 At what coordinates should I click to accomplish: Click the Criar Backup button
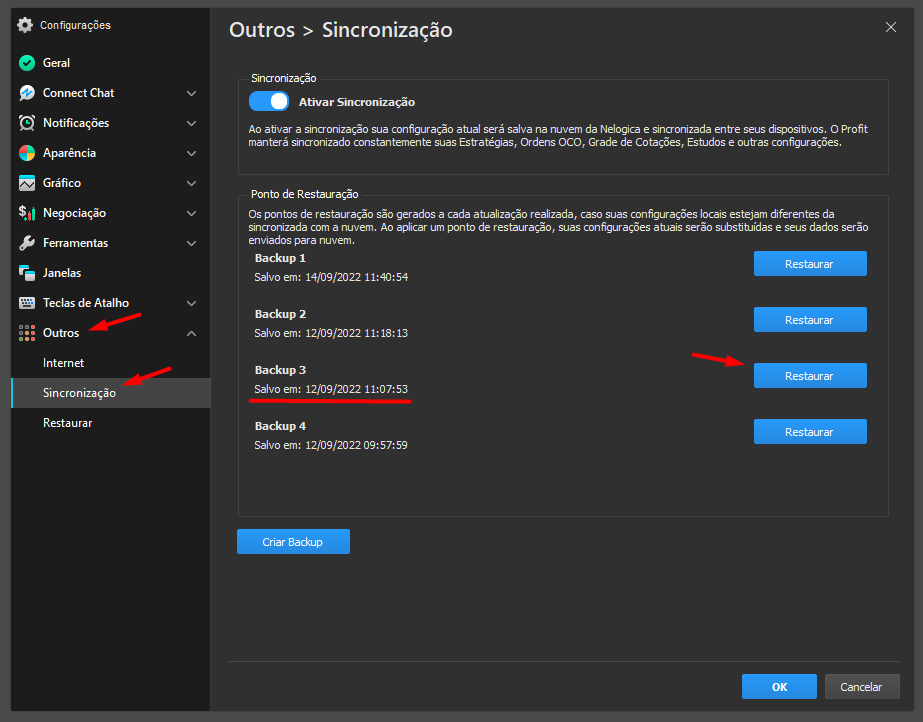point(293,541)
